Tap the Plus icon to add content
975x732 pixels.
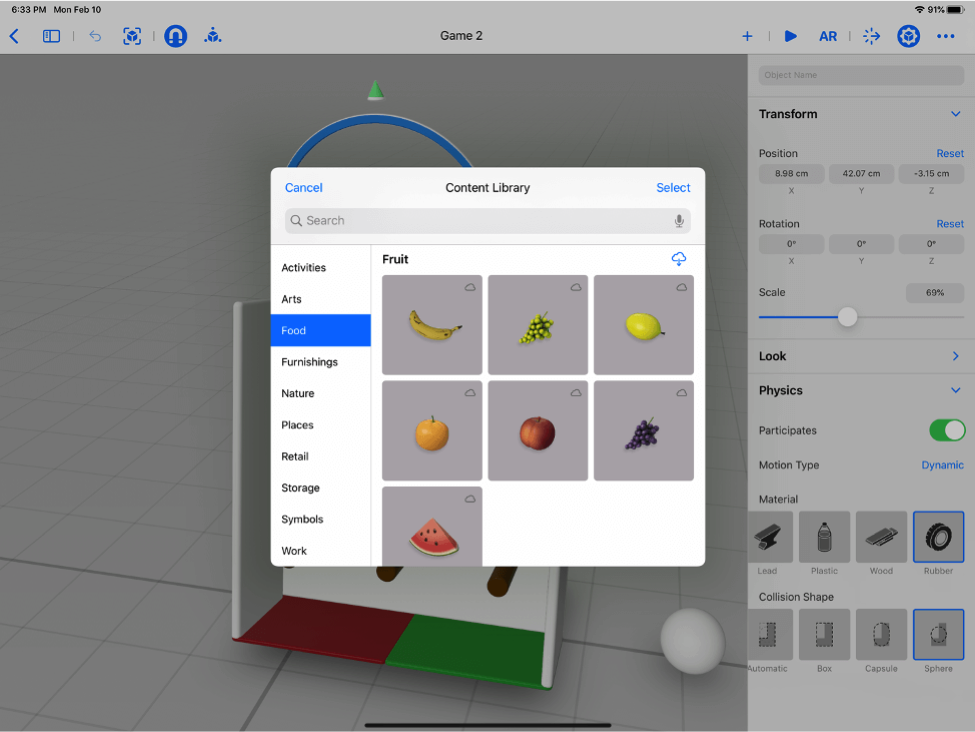point(747,35)
